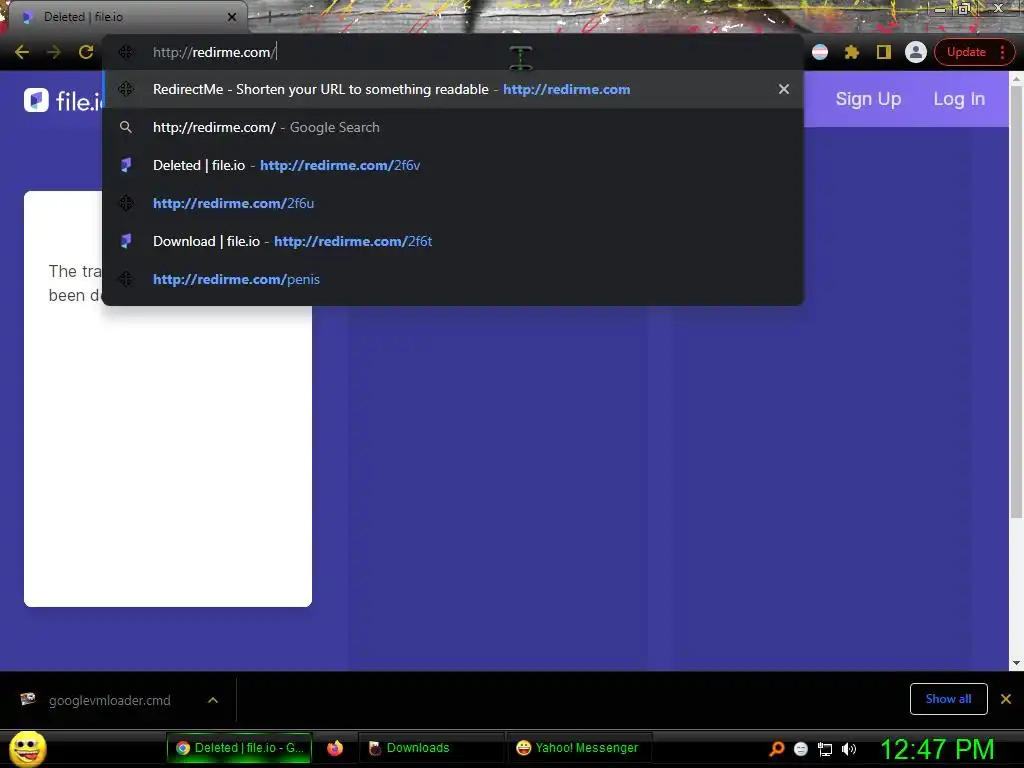Click the Update button
The width and height of the screenshot is (1024, 768).
coord(966,52)
